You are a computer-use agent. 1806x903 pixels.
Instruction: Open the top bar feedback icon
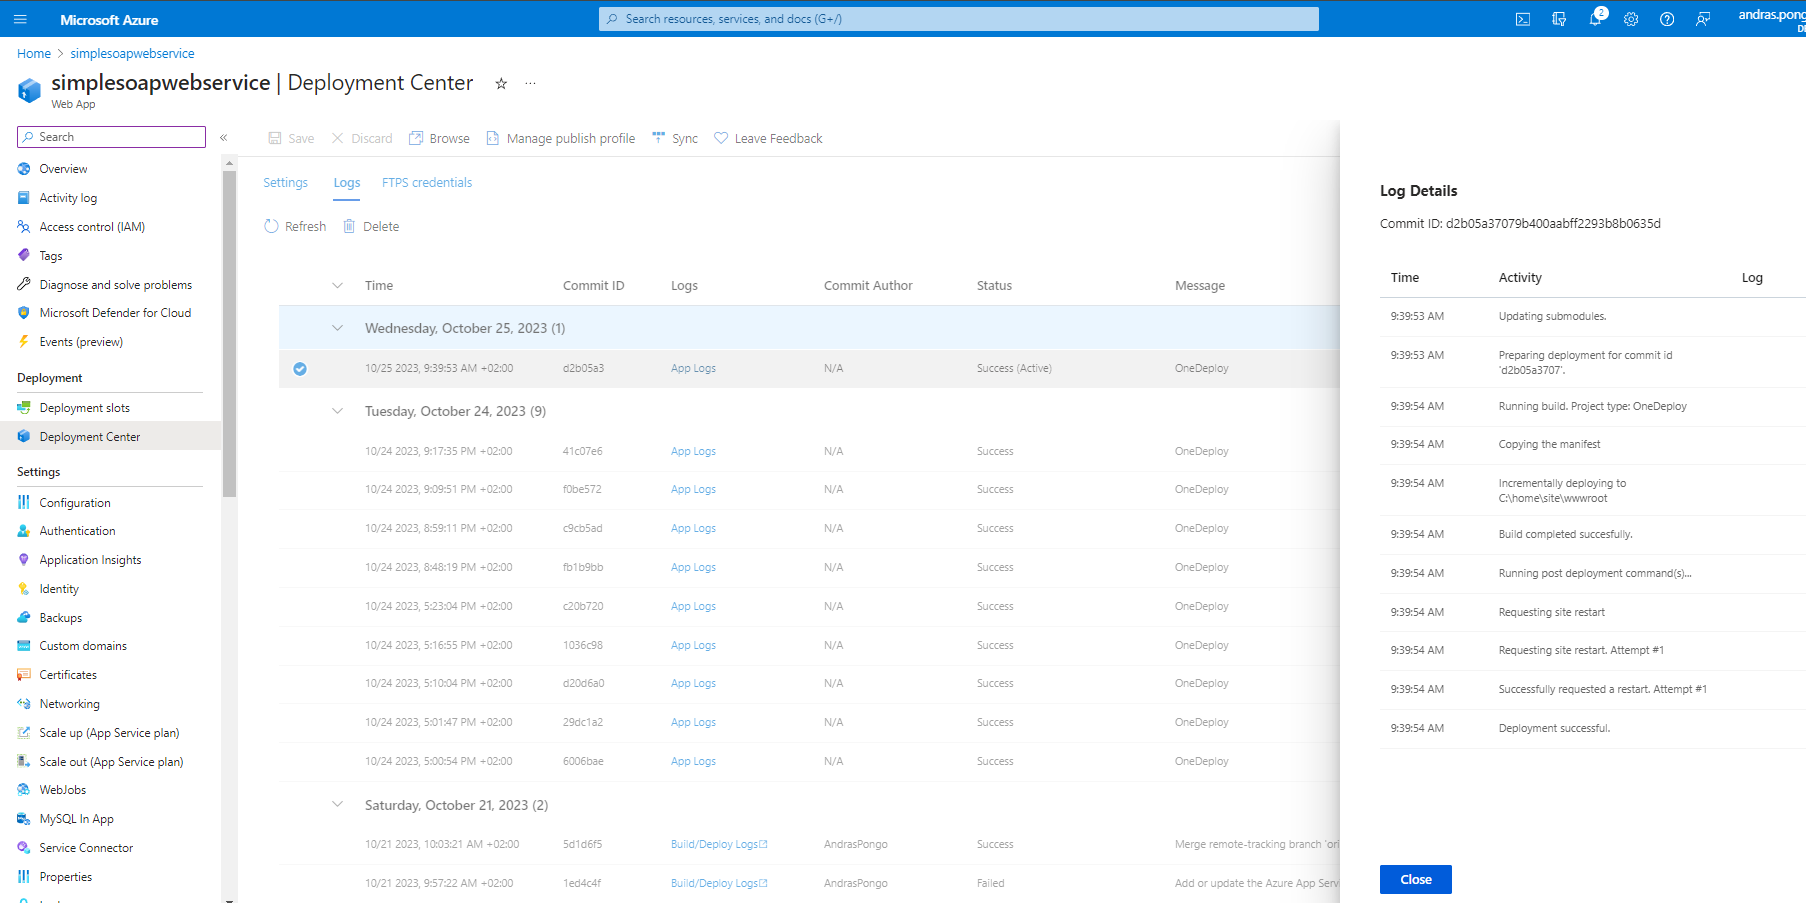click(1703, 19)
